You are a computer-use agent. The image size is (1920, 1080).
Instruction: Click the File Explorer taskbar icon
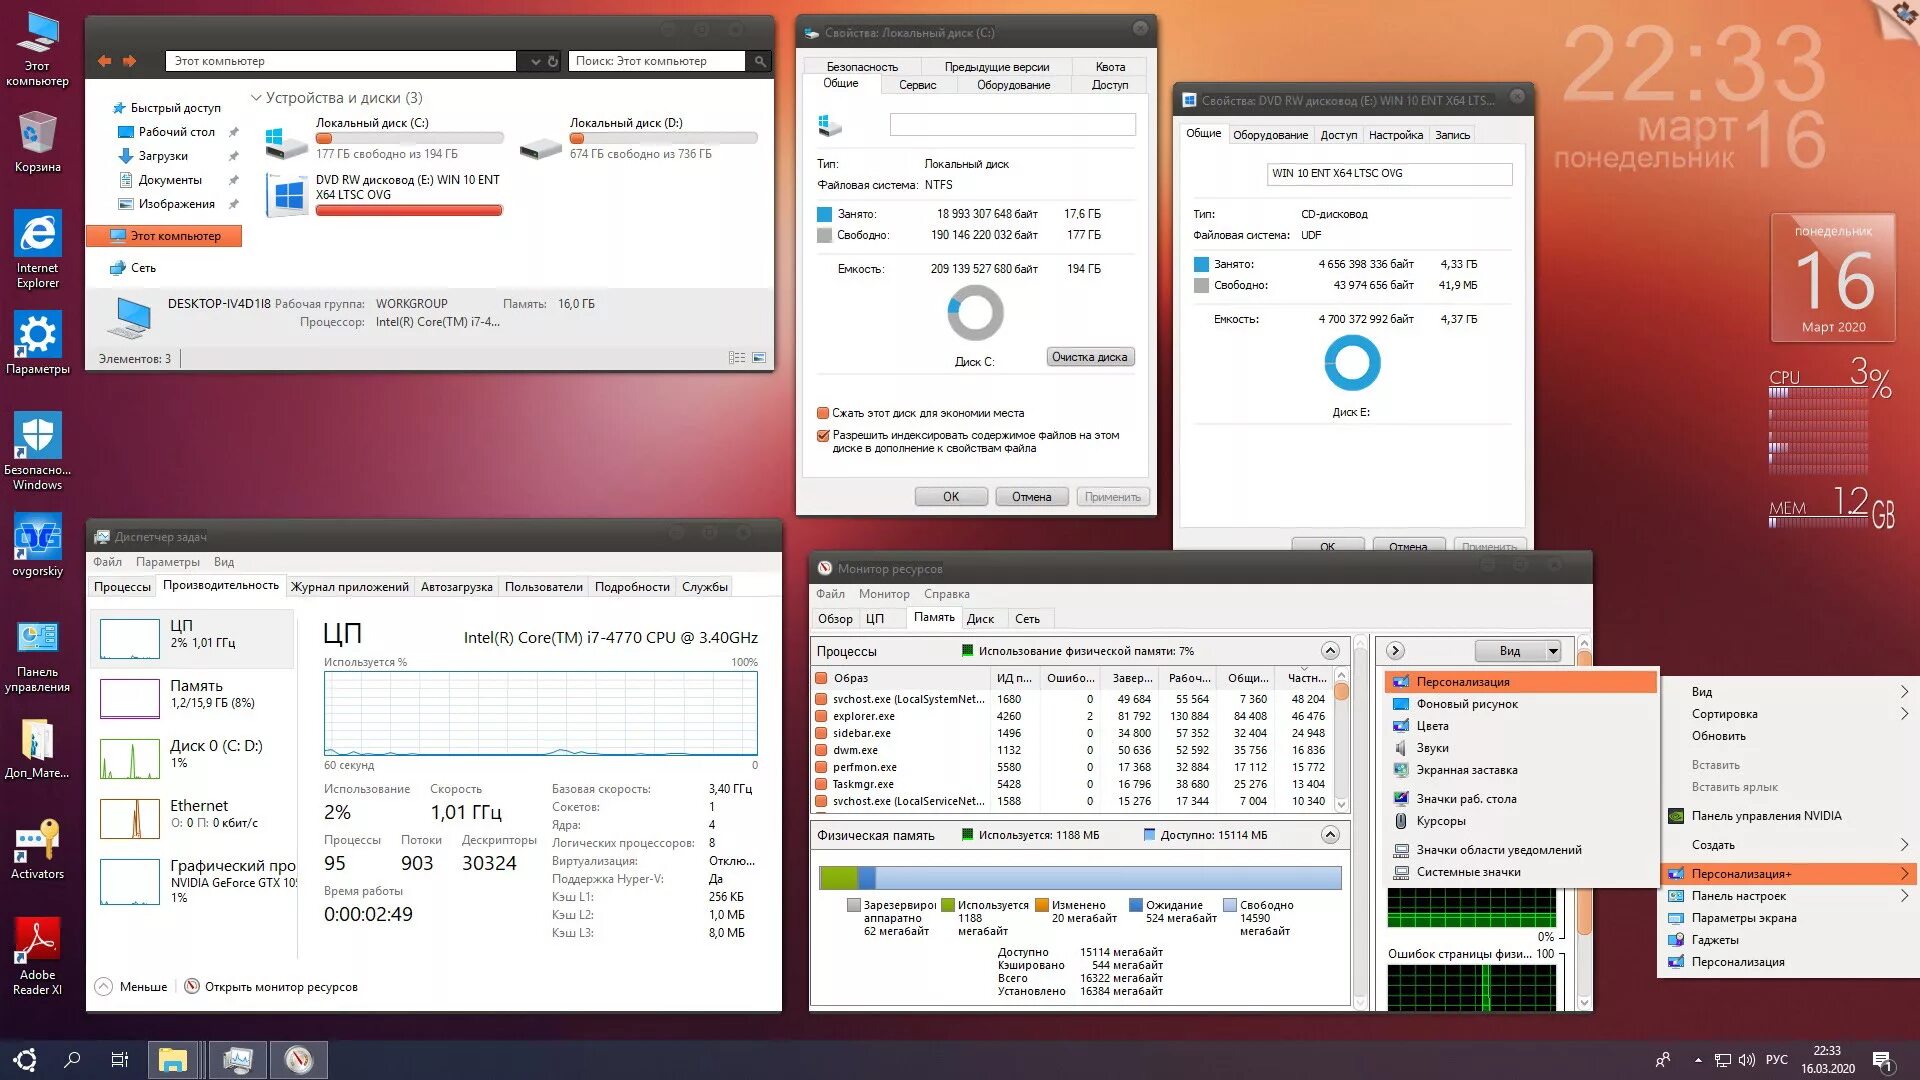[x=173, y=1059]
